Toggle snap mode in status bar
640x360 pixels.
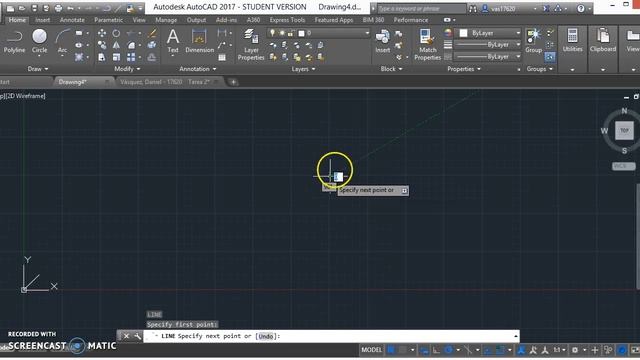point(403,350)
